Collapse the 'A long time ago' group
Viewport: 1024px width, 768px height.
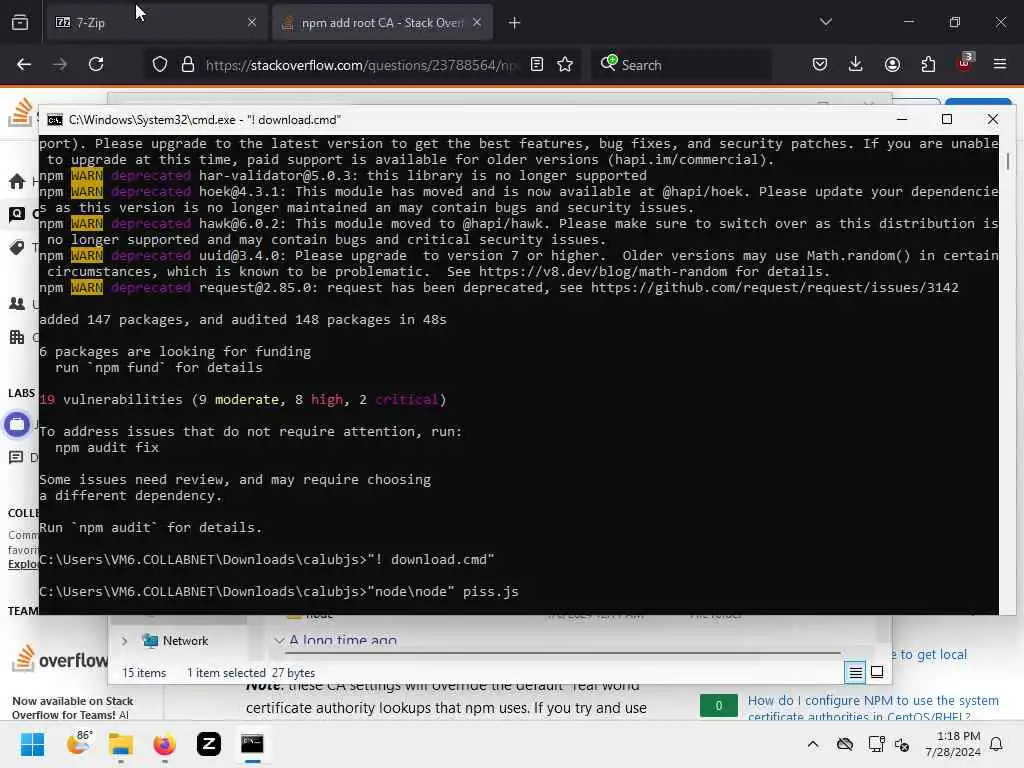(280, 641)
